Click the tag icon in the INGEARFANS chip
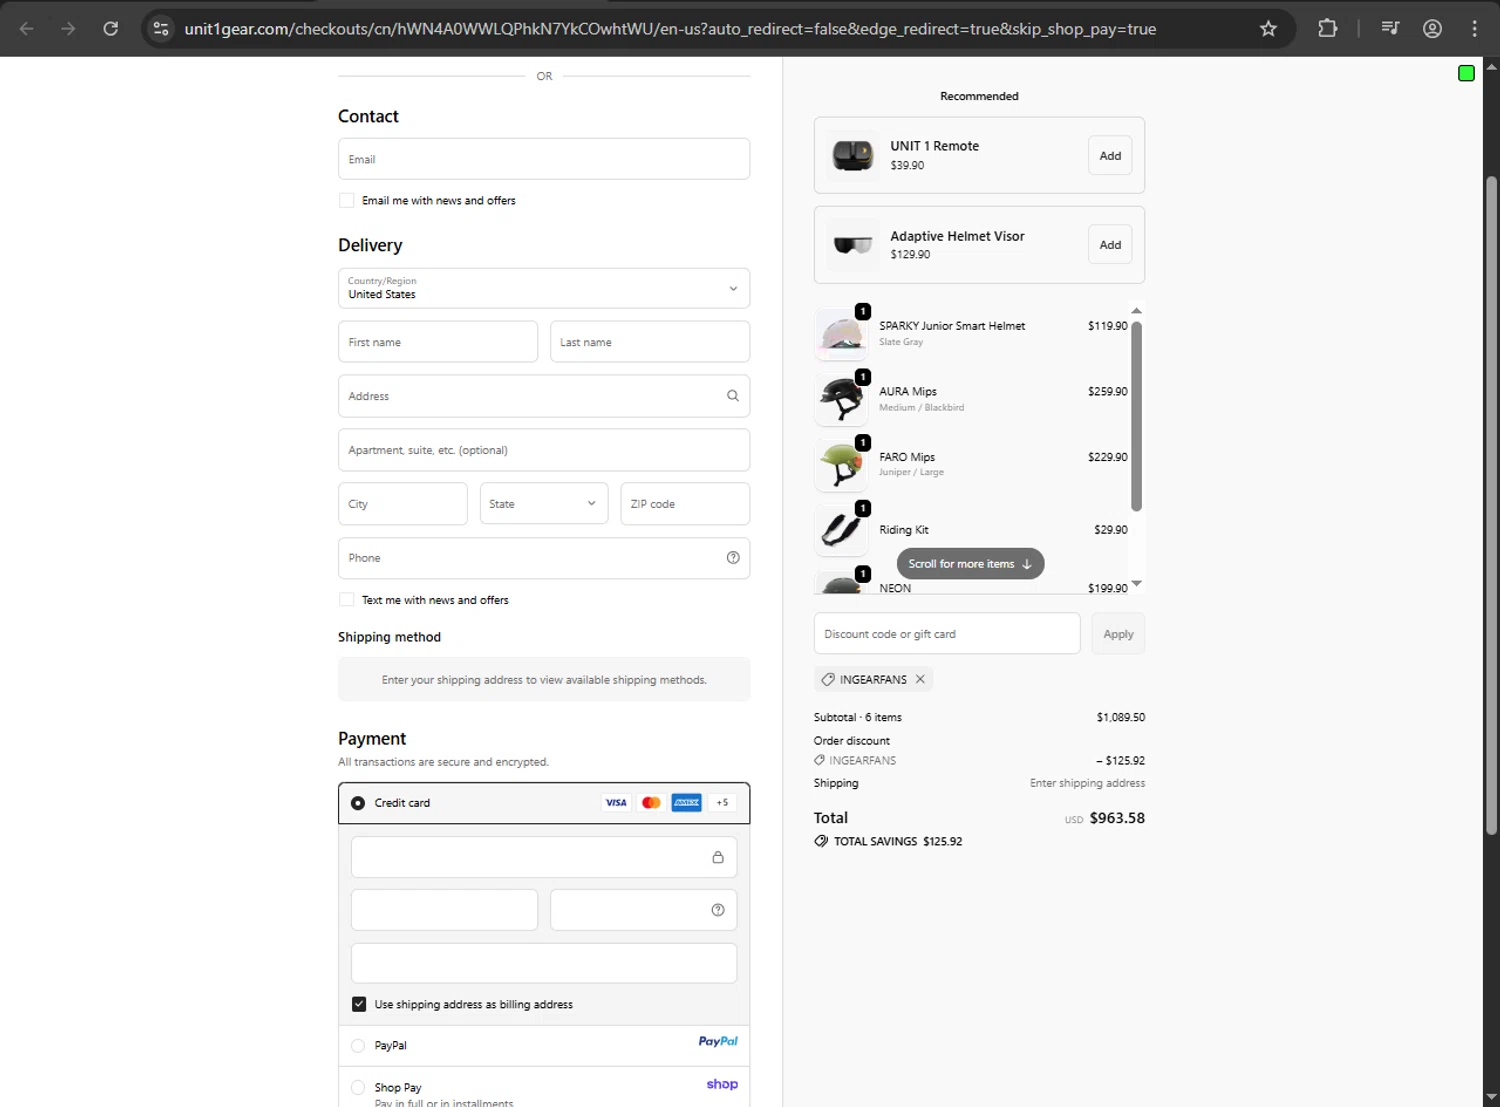1500x1107 pixels. point(828,679)
